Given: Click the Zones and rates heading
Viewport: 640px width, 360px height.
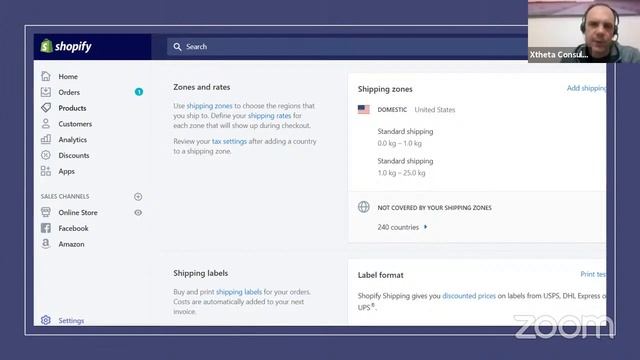Looking at the screenshot, I should [x=202, y=87].
